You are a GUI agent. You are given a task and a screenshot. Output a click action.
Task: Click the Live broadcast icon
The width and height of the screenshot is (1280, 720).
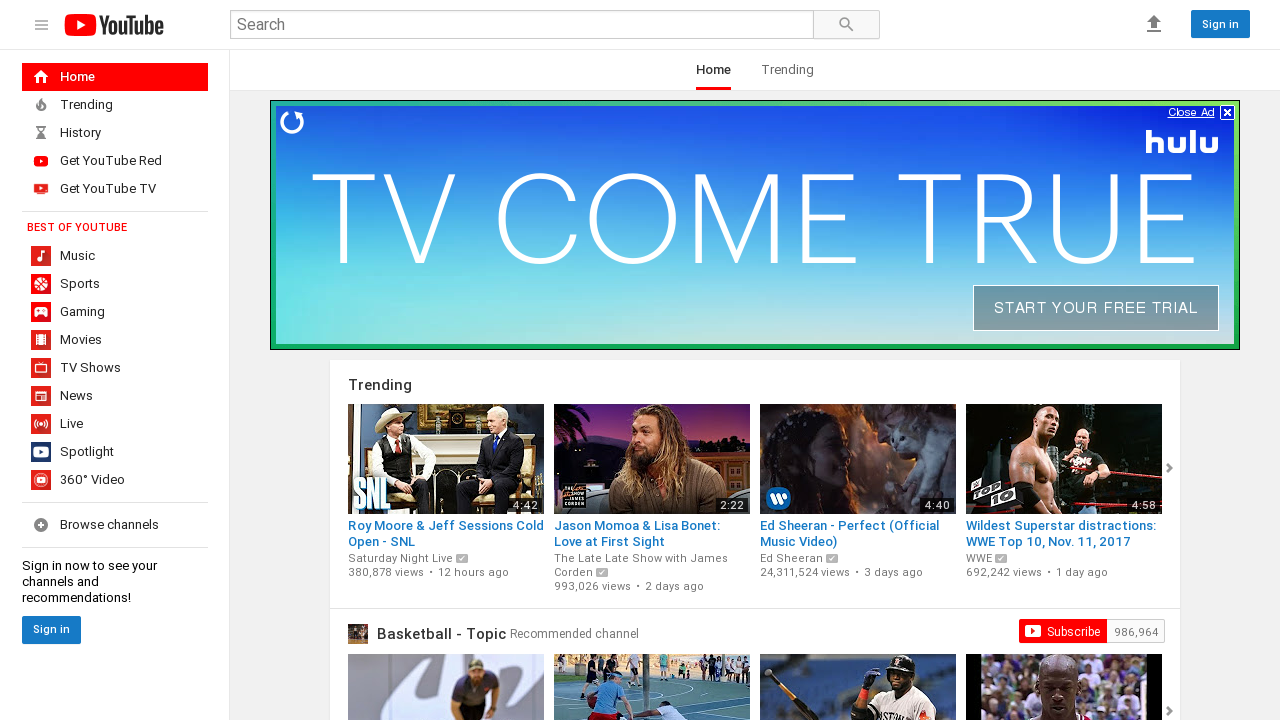(x=41, y=424)
